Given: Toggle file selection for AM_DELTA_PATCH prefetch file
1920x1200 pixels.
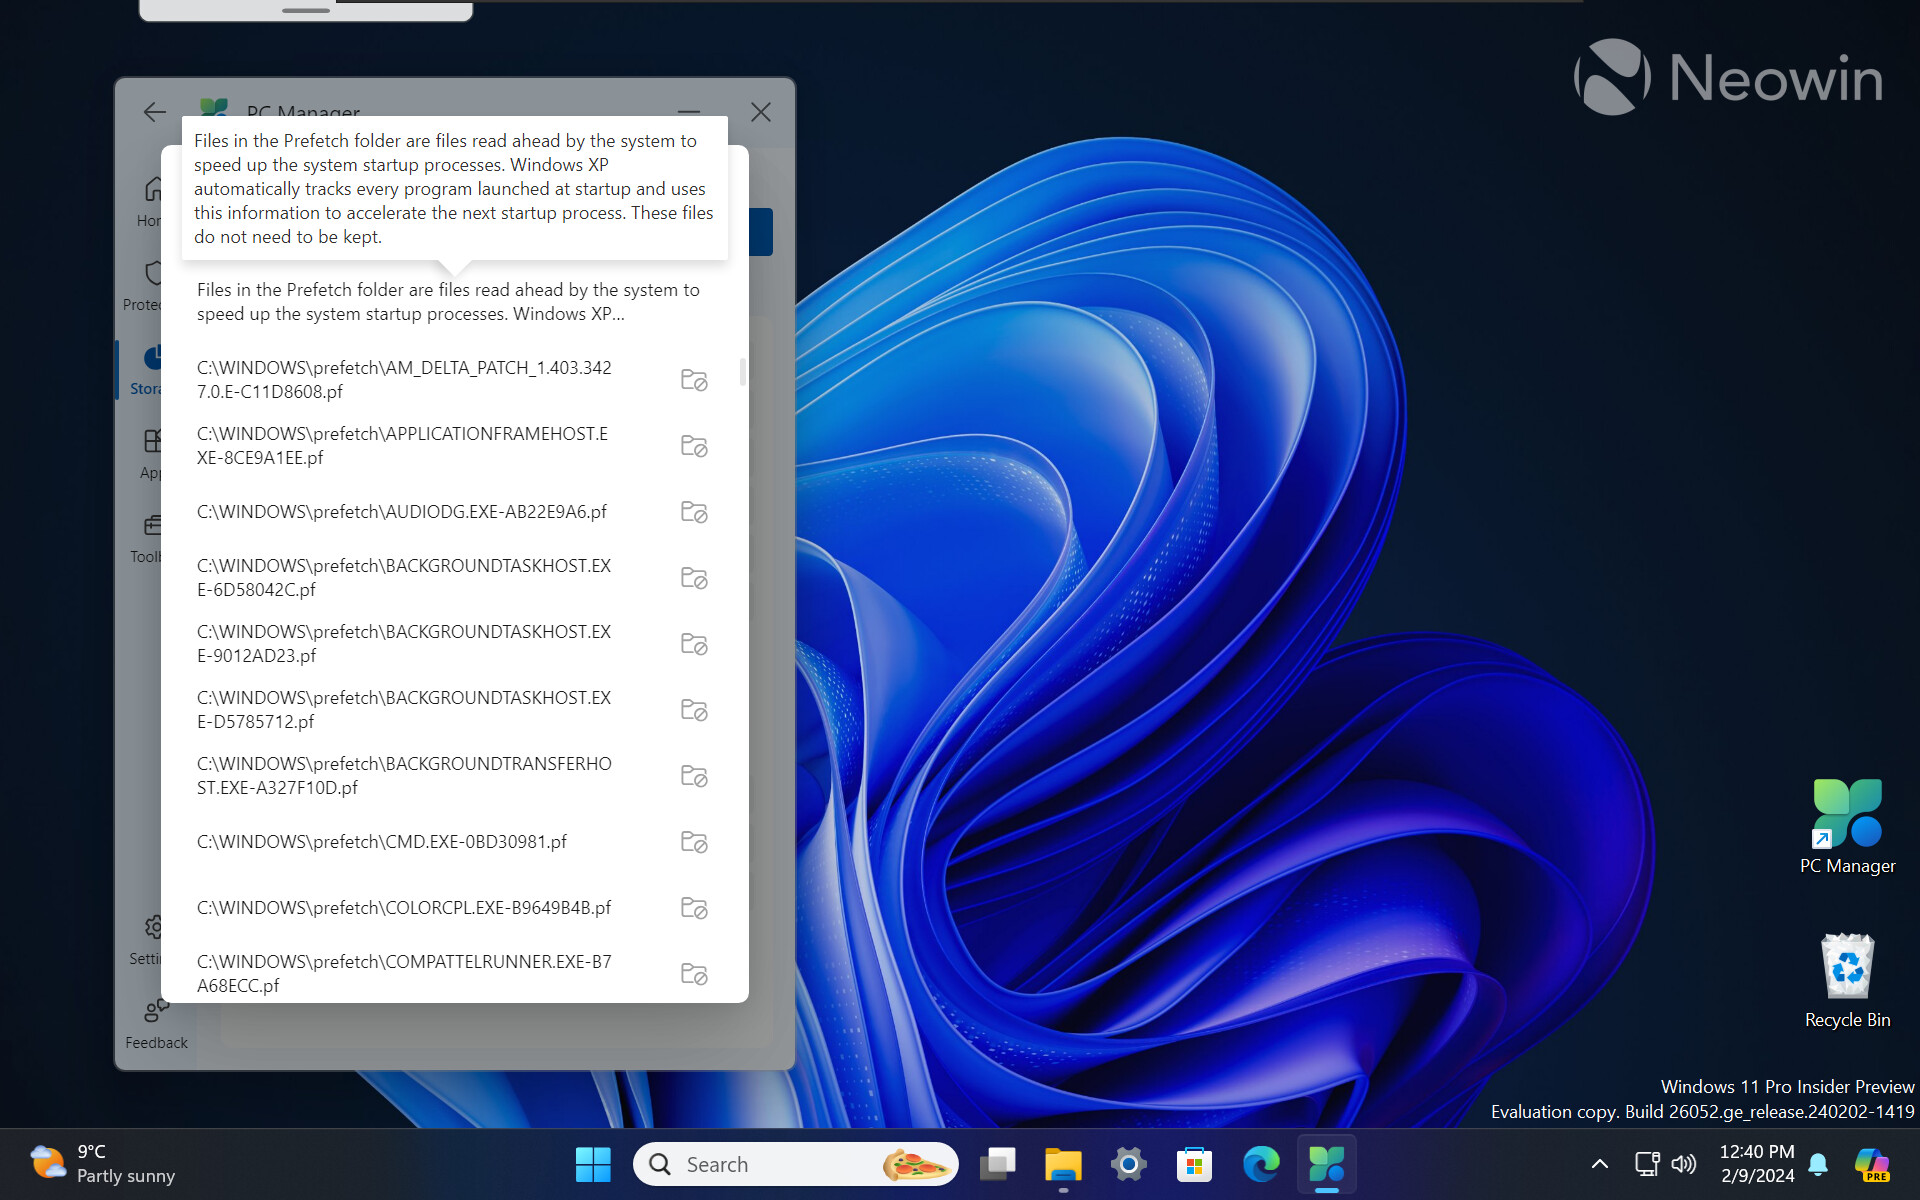Looking at the screenshot, I should [694, 380].
